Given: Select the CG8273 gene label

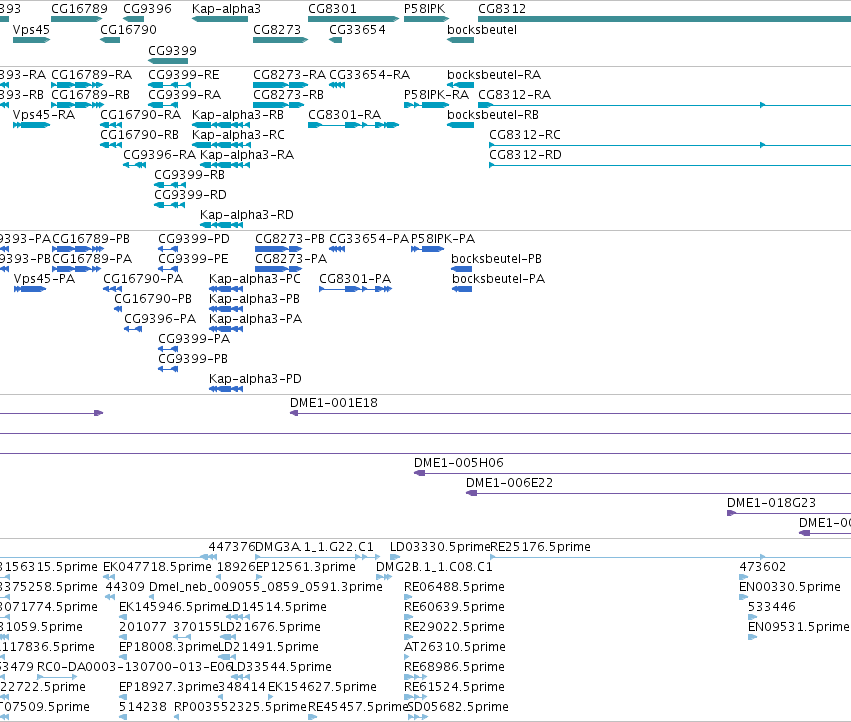Looking at the screenshot, I should click(x=277, y=30).
